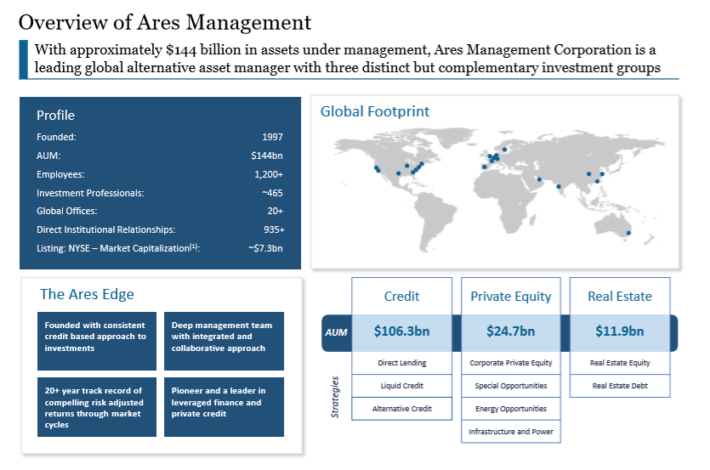
Task: Select the Direct Lending strategy box
Action: pyautogui.click(x=401, y=362)
